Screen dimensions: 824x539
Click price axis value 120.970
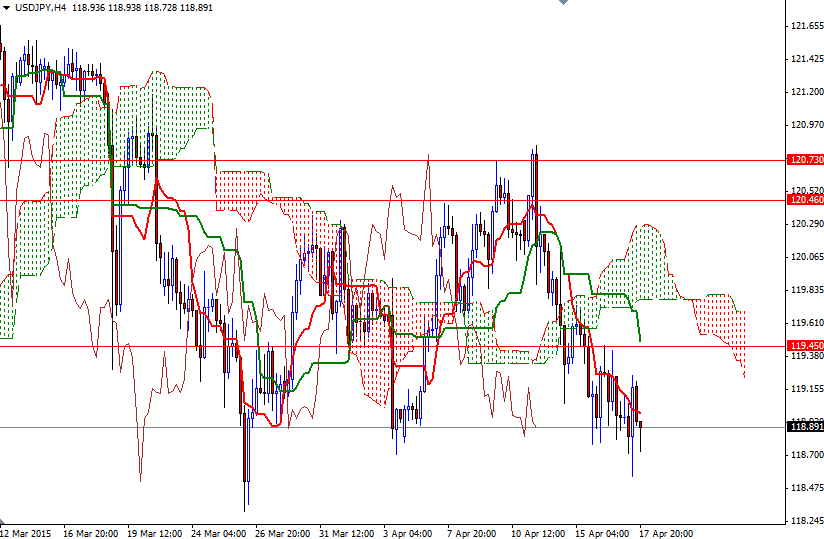click(807, 125)
